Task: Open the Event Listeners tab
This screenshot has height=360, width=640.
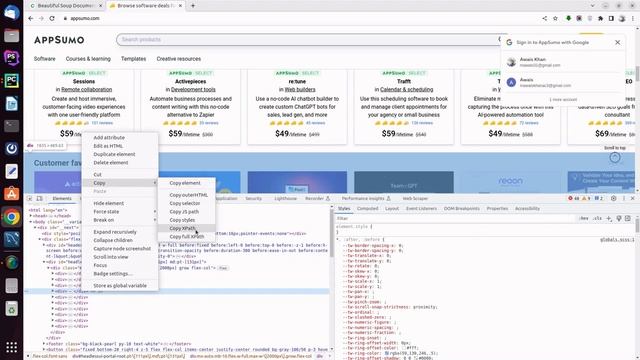Action: coord(421,209)
